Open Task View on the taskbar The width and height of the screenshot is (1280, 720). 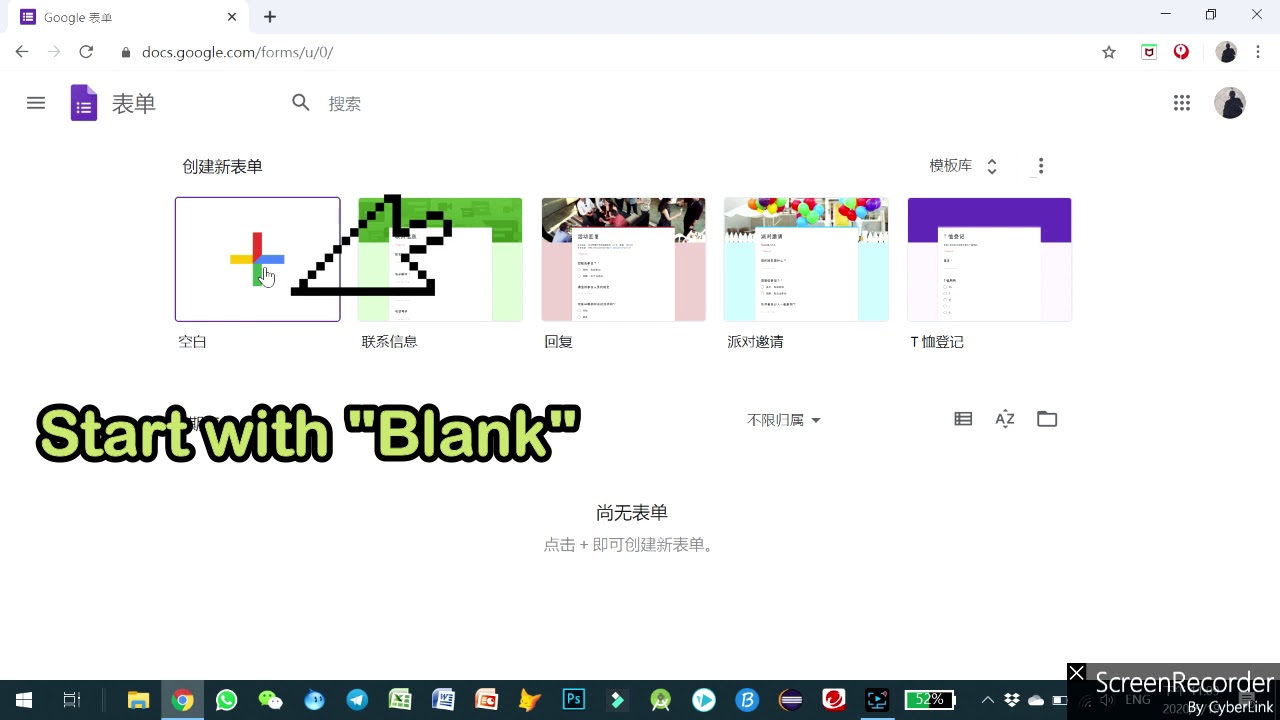[x=72, y=700]
